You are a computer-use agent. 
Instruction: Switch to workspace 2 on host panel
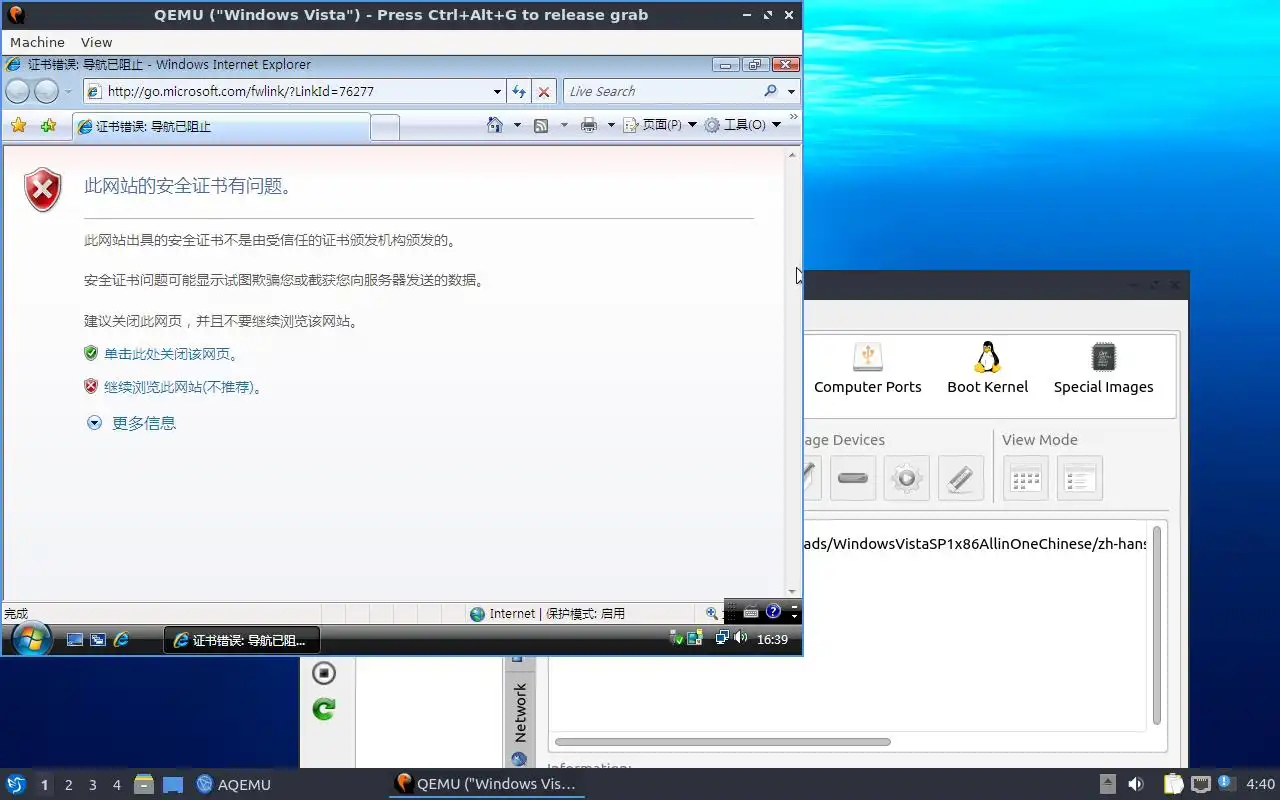tap(69, 785)
